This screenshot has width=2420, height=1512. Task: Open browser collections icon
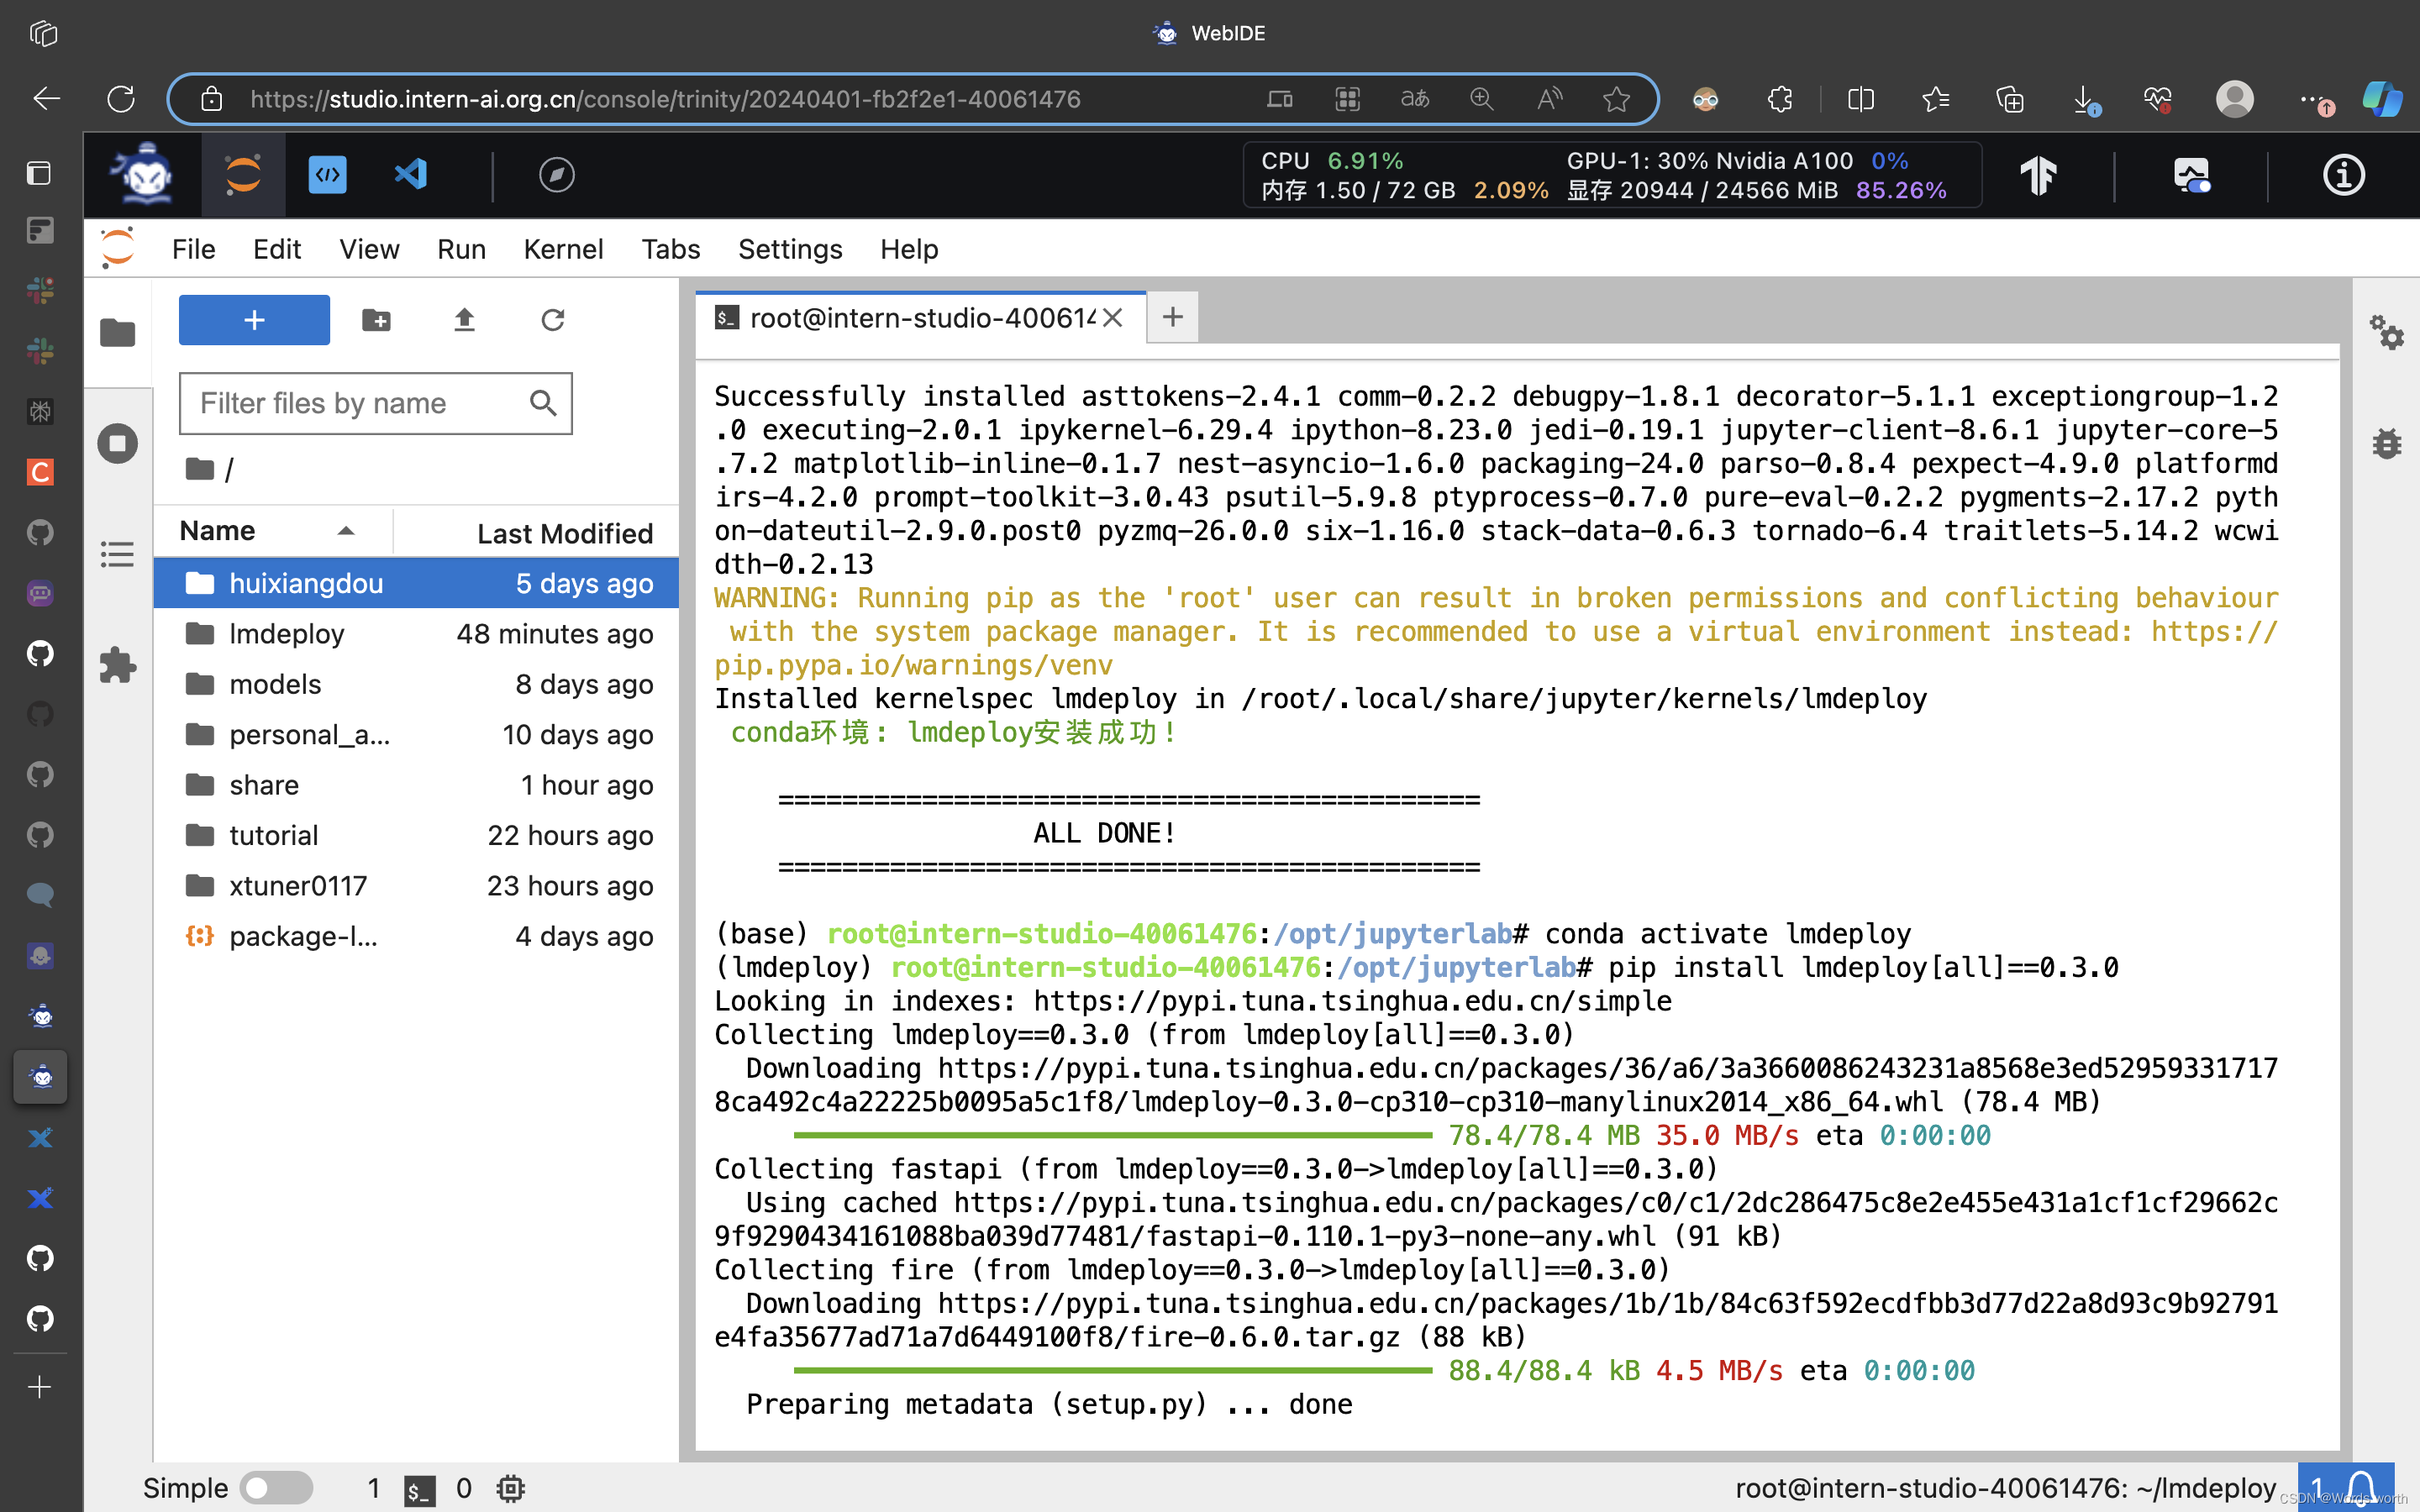click(2010, 99)
